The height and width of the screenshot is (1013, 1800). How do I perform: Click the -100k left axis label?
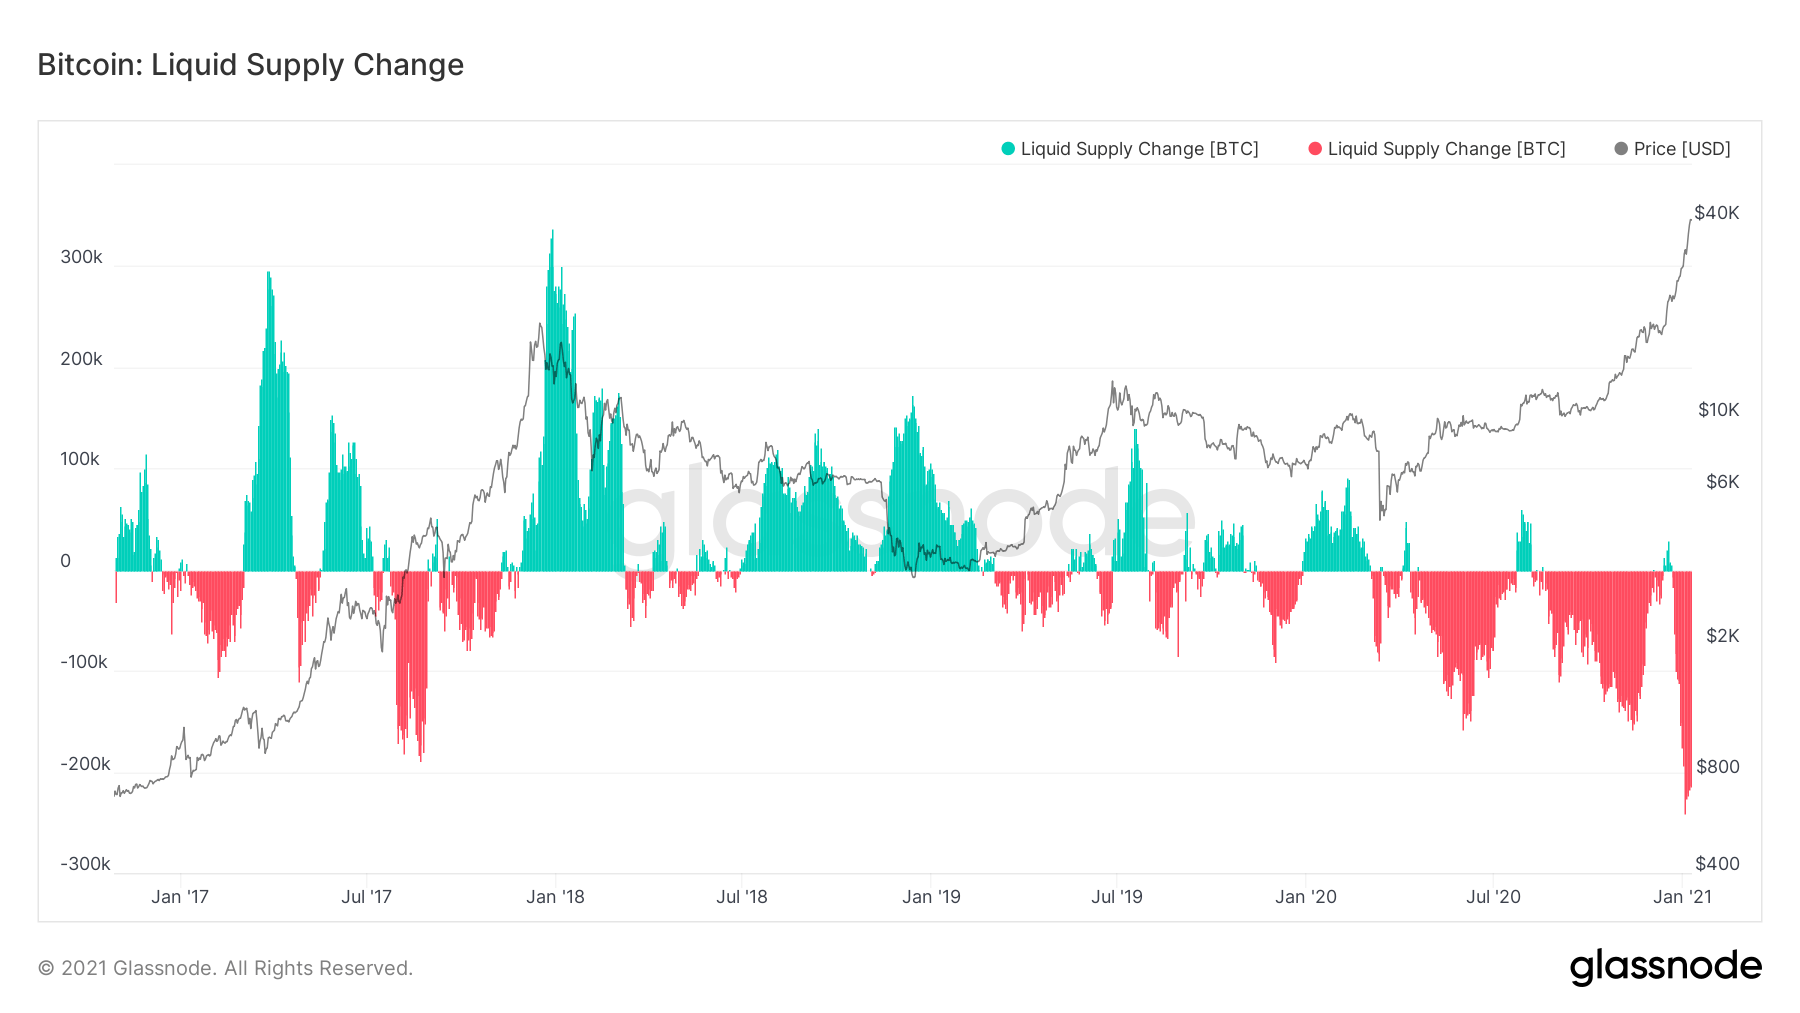point(84,662)
